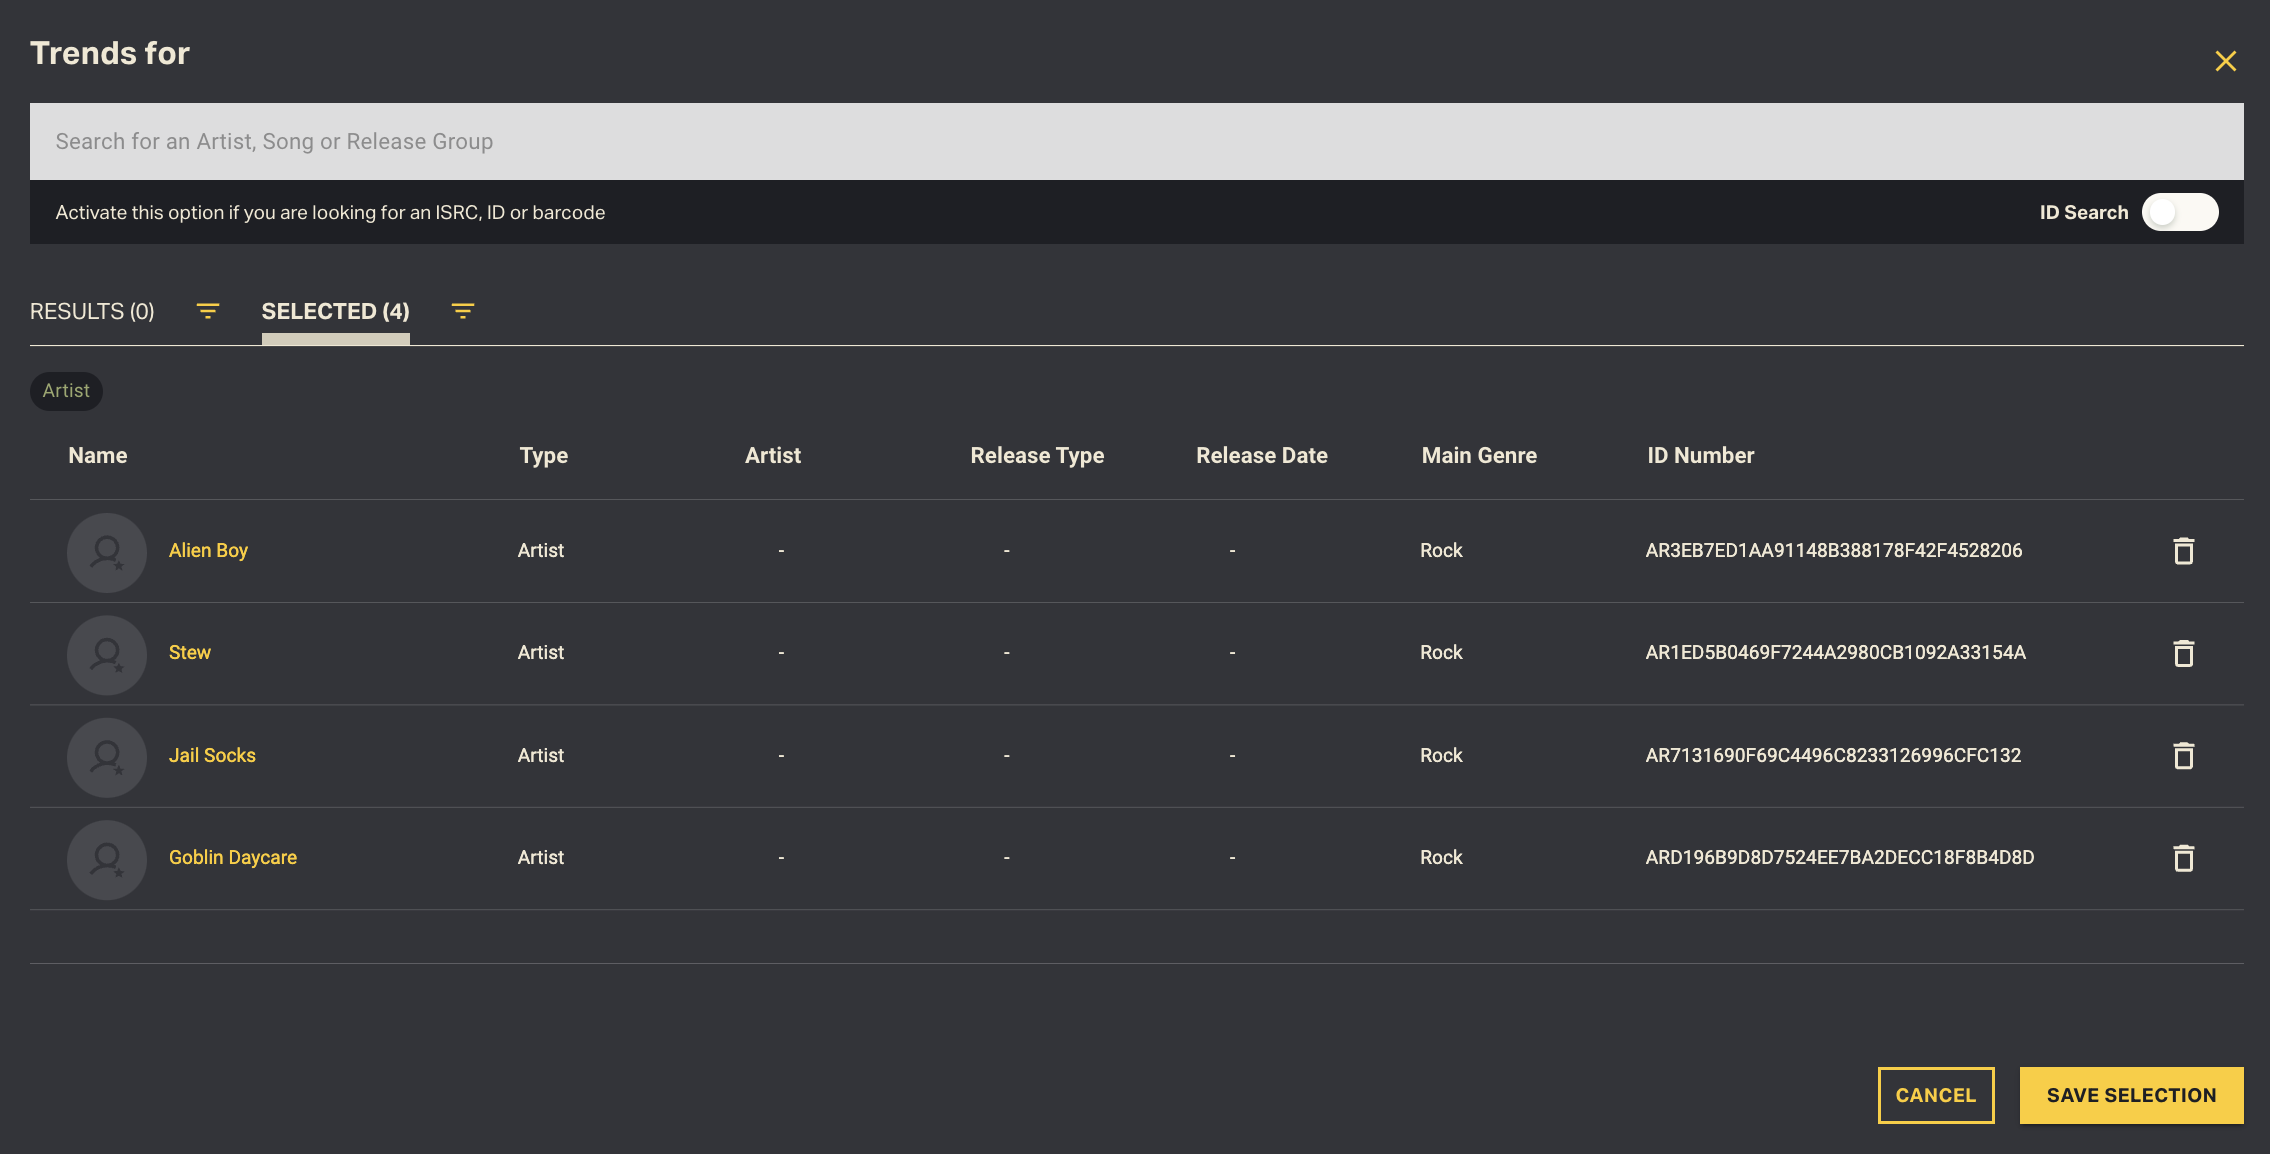Open filter icon next to Results tab
The image size is (2270, 1154).
[x=207, y=311]
